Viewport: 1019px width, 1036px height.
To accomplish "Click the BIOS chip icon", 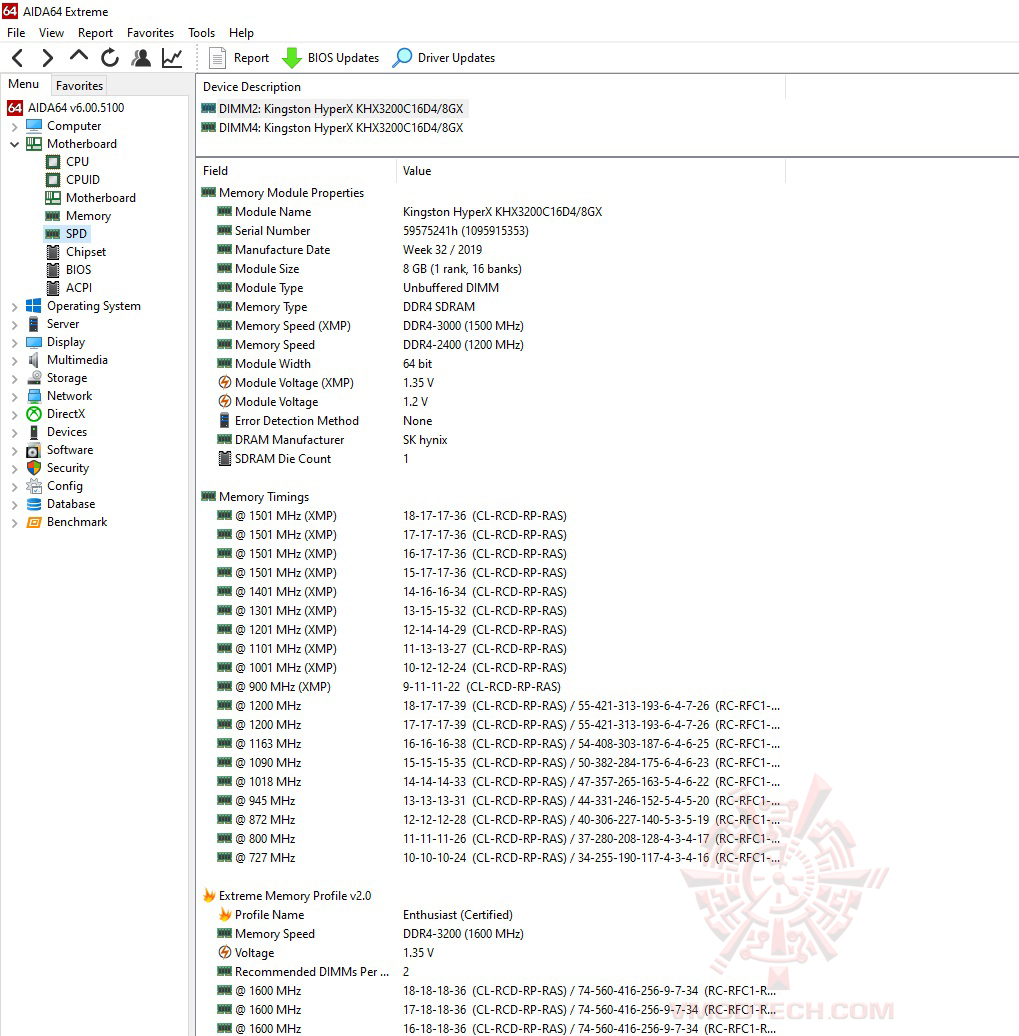I will 53,270.
